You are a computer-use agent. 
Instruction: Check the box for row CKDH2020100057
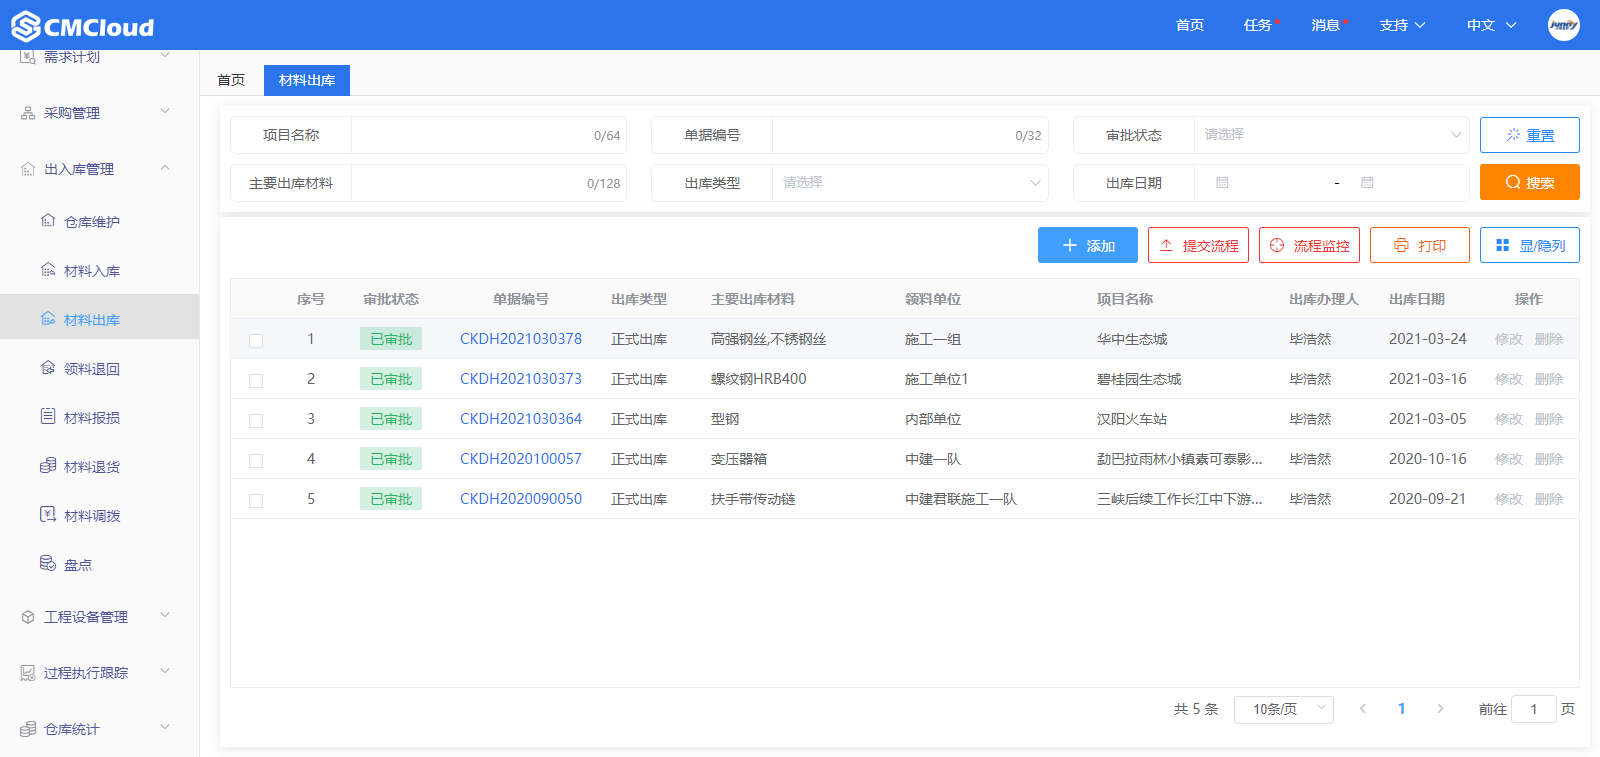(x=256, y=460)
